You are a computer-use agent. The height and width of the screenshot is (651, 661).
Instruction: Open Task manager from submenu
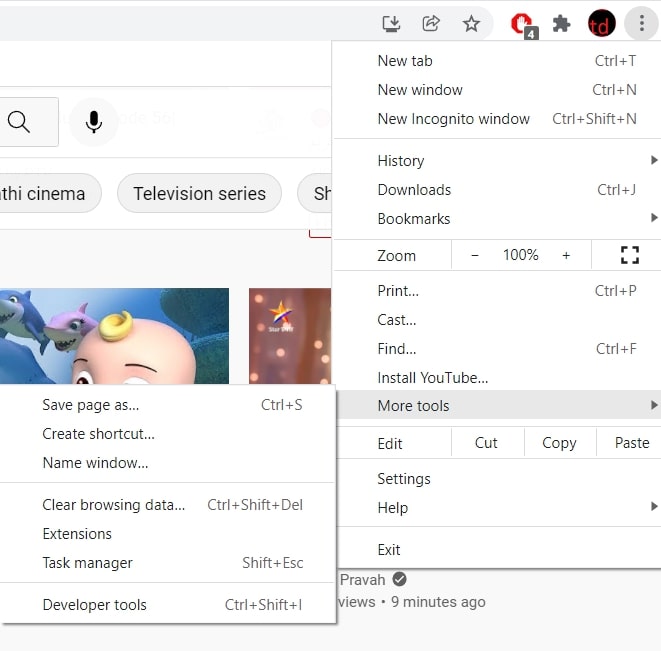(x=167, y=563)
